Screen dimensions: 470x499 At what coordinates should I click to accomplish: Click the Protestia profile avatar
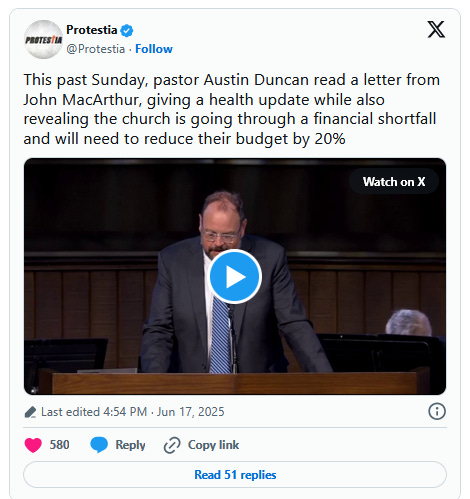point(43,39)
